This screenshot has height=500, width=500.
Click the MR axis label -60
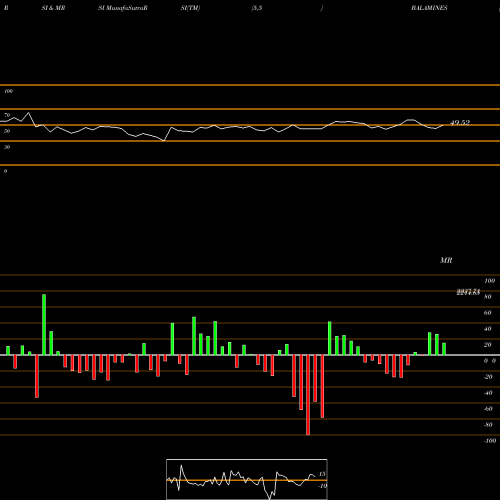coord(488,409)
